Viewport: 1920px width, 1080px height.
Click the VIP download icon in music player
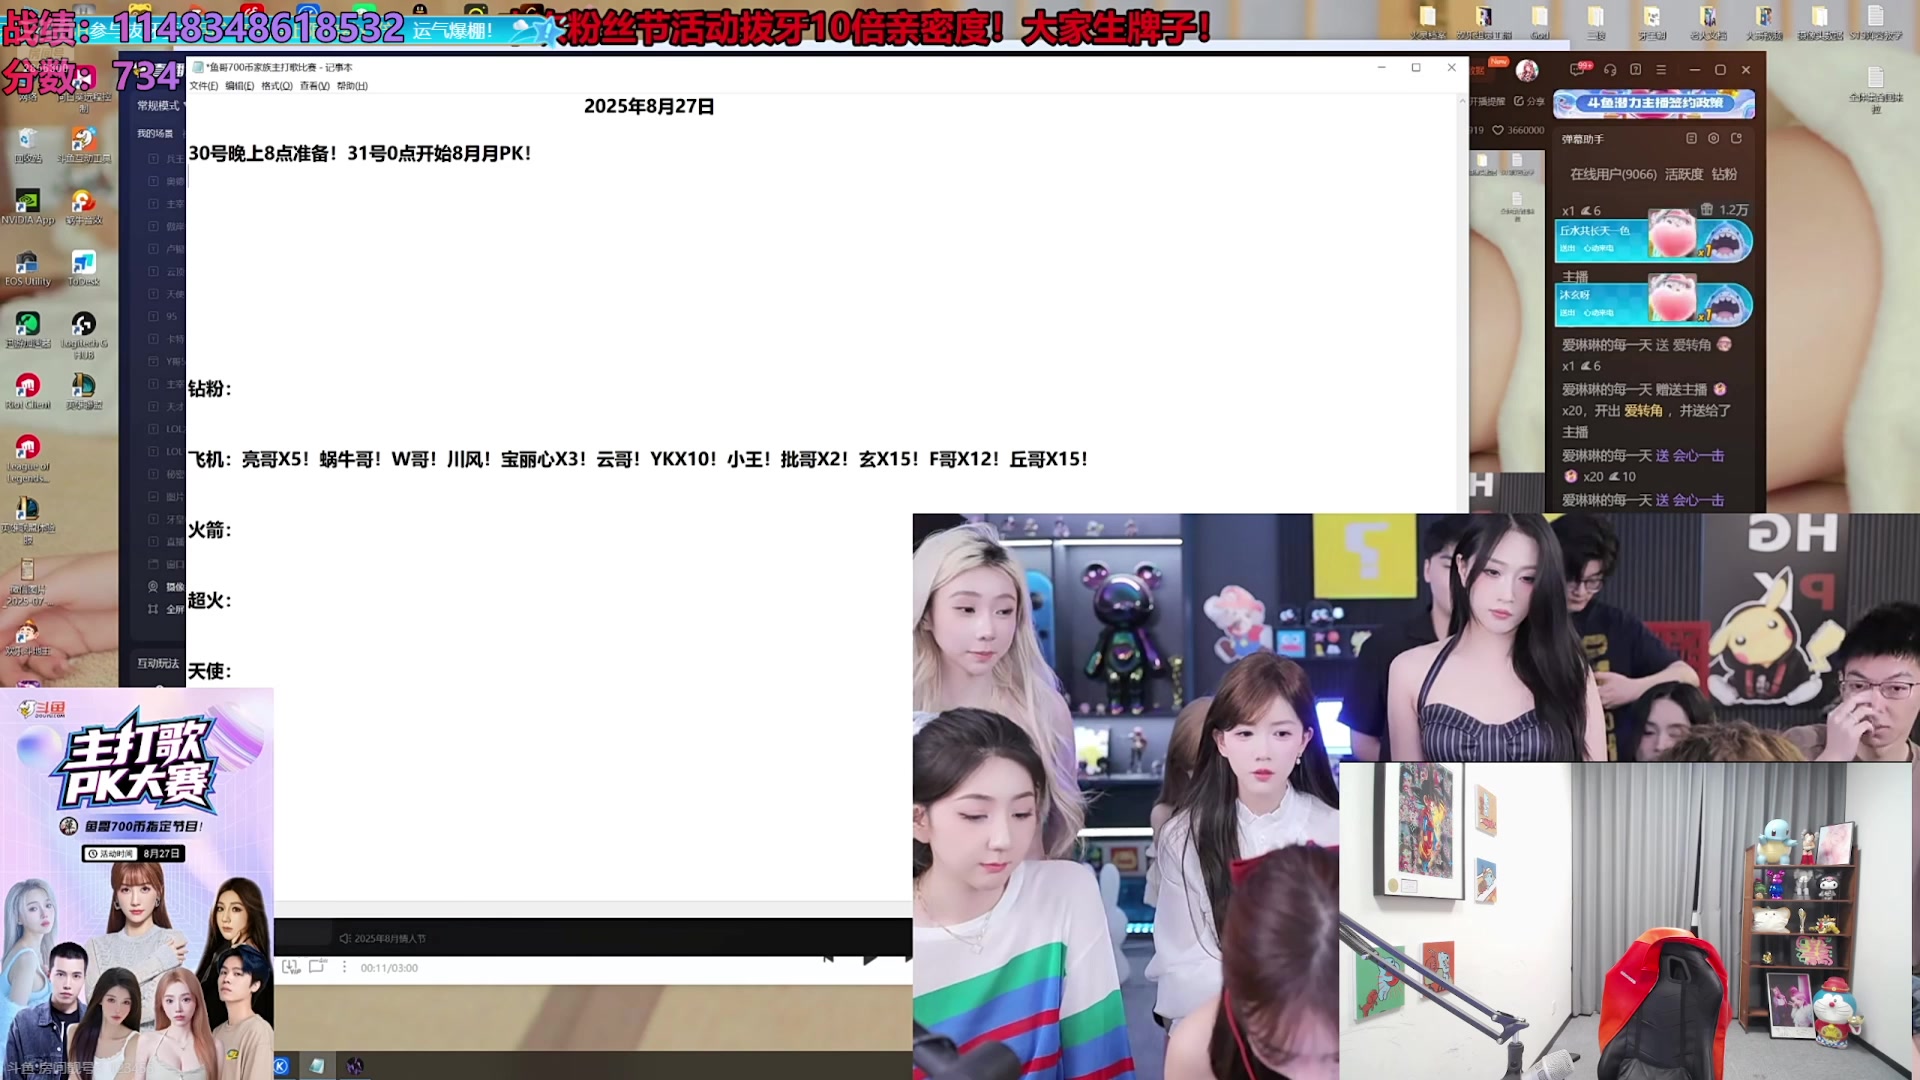(x=290, y=967)
